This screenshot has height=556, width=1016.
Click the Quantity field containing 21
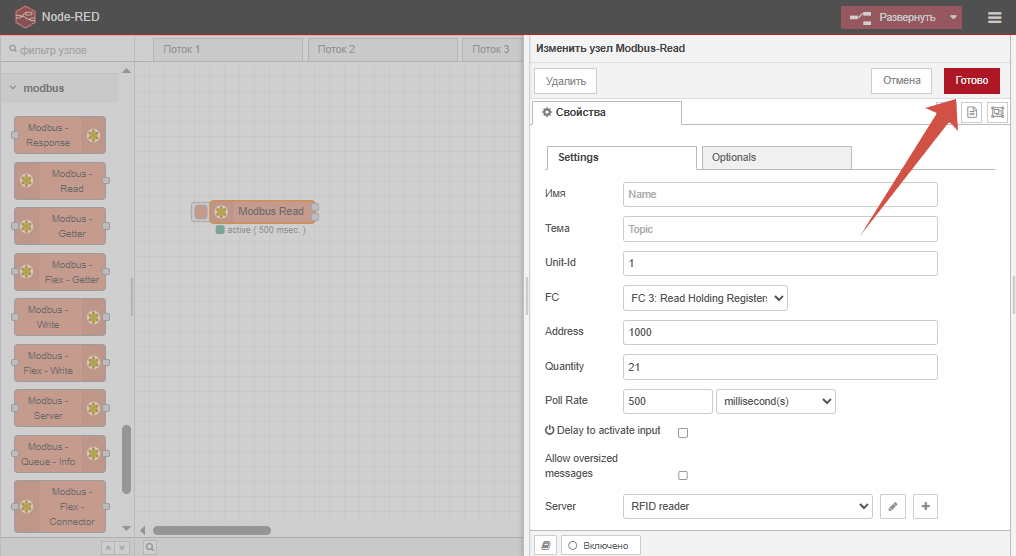[780, 367]
